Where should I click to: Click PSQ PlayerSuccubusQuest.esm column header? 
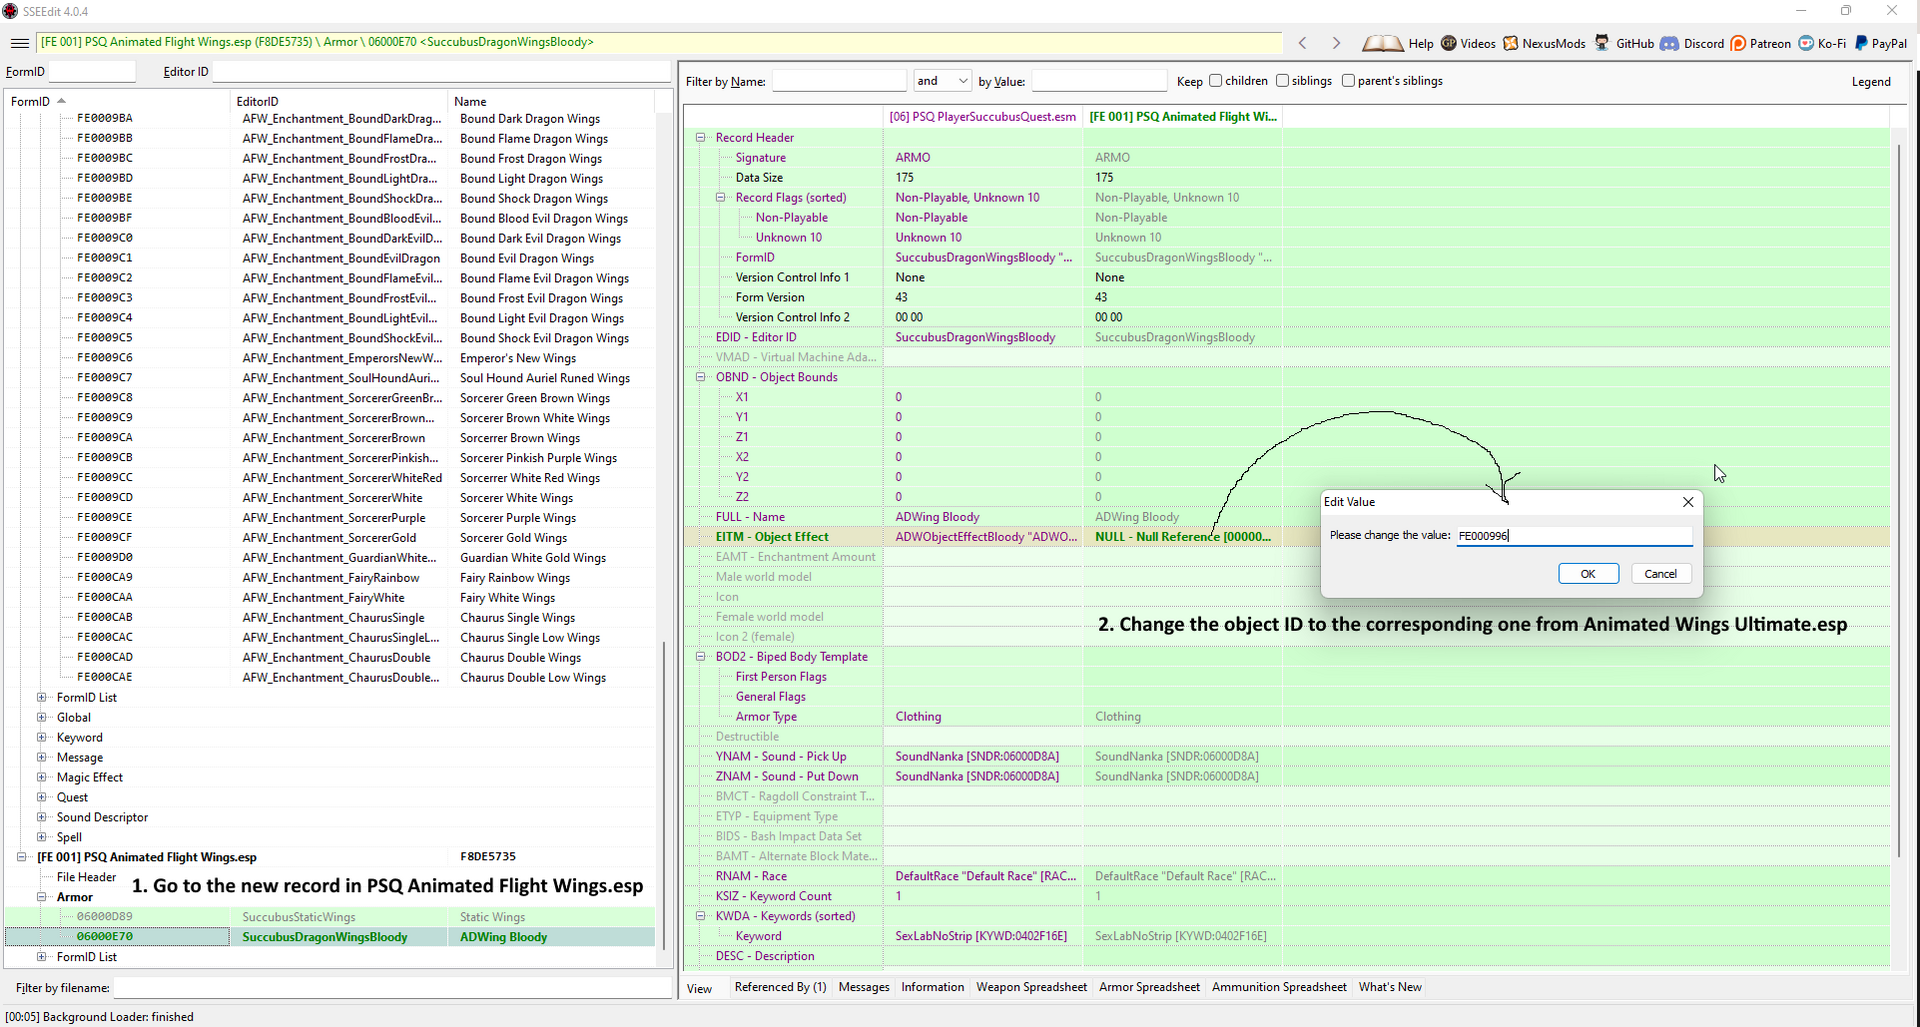tap(983, 117)
